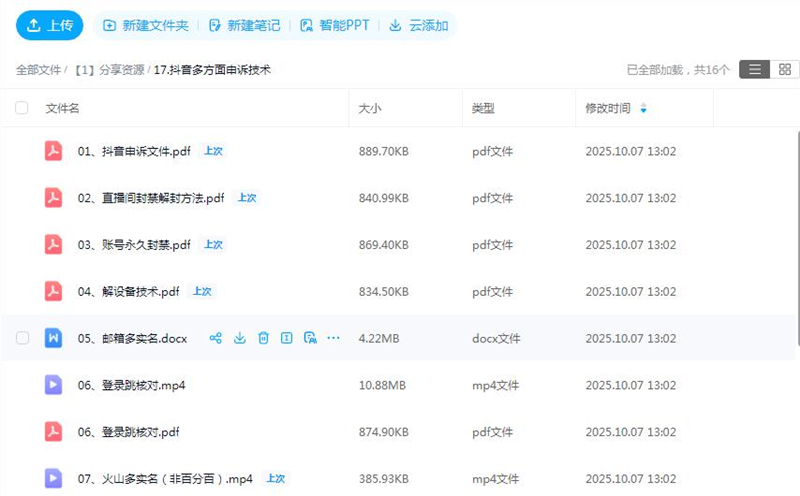
Task: Go to 全部文件 breadcrumb
Action: pos(38,70)
